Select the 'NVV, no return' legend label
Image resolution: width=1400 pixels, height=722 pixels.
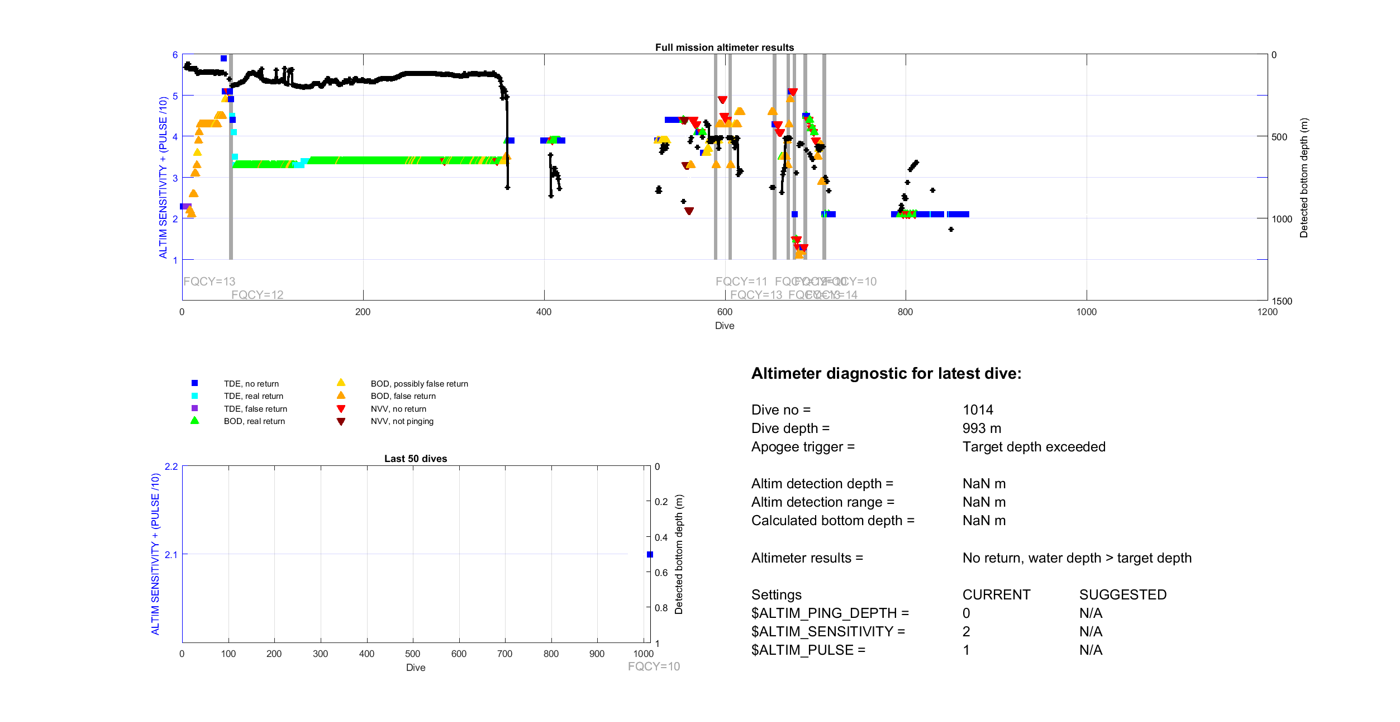[x=398, y=409]
